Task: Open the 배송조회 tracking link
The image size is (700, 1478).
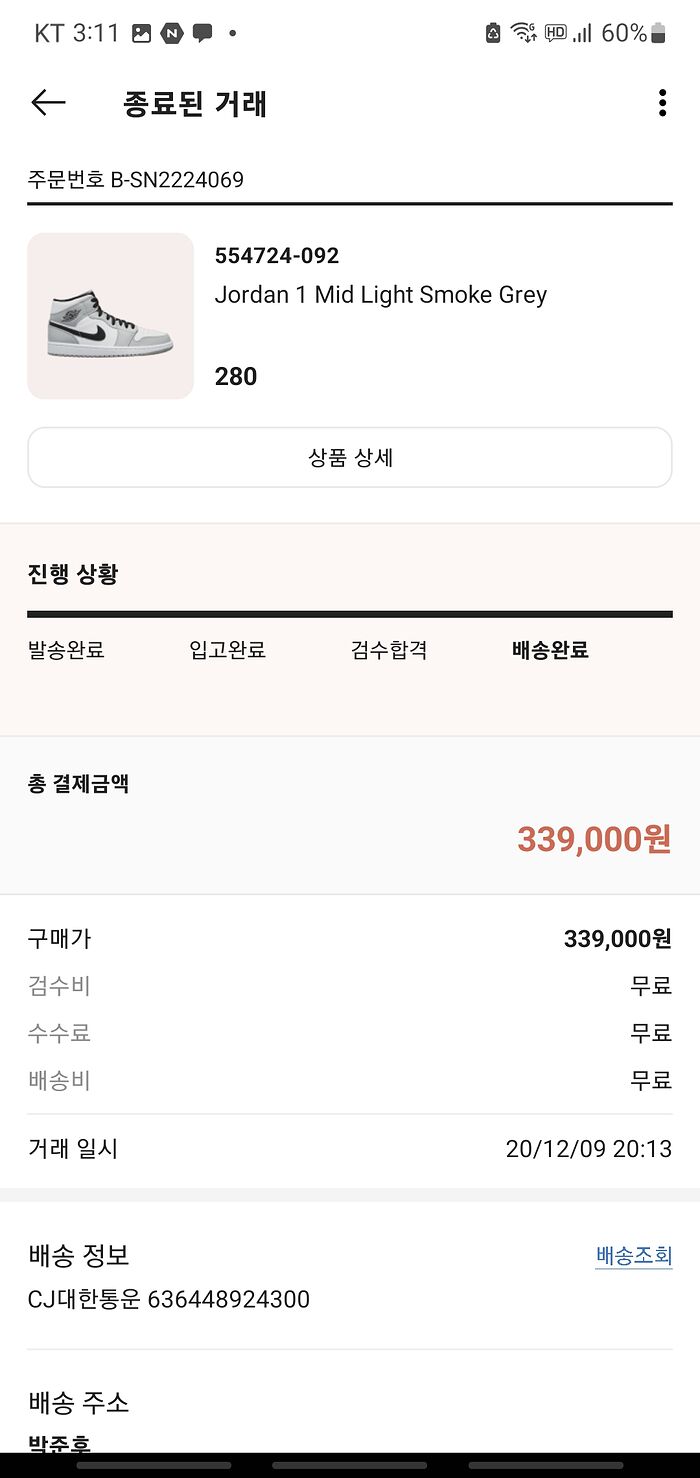Action: pyautogui.click(x=633, y=1256)
